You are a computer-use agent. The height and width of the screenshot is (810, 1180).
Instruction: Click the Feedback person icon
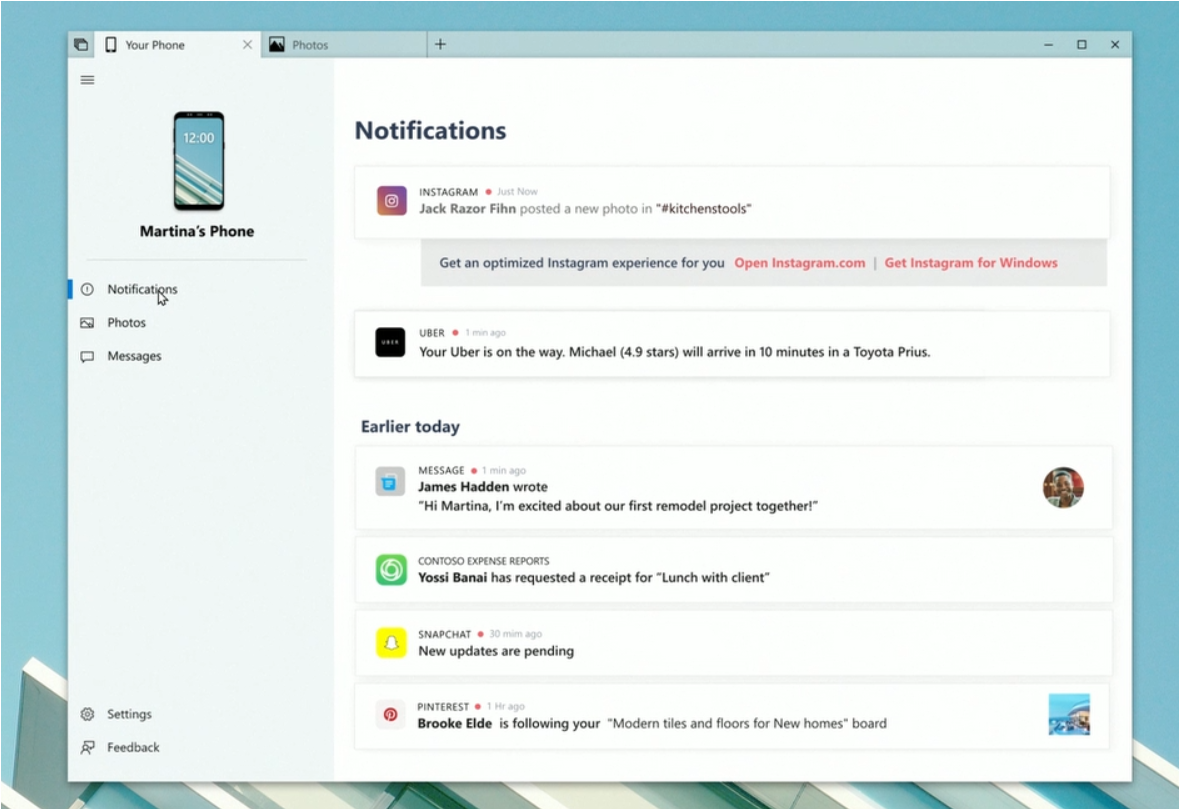[x=87, y=748]
